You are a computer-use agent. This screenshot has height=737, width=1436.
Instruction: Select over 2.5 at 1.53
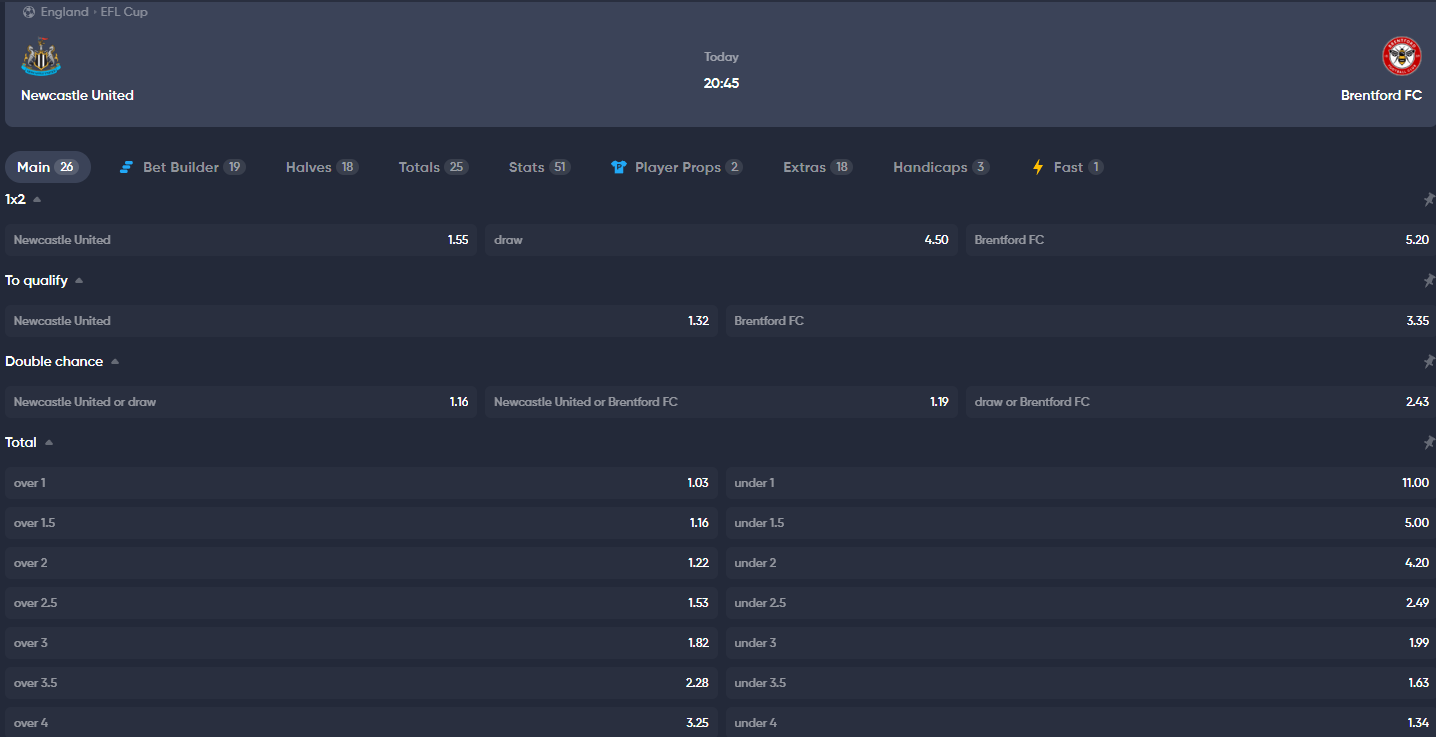(x=361, y=603)
